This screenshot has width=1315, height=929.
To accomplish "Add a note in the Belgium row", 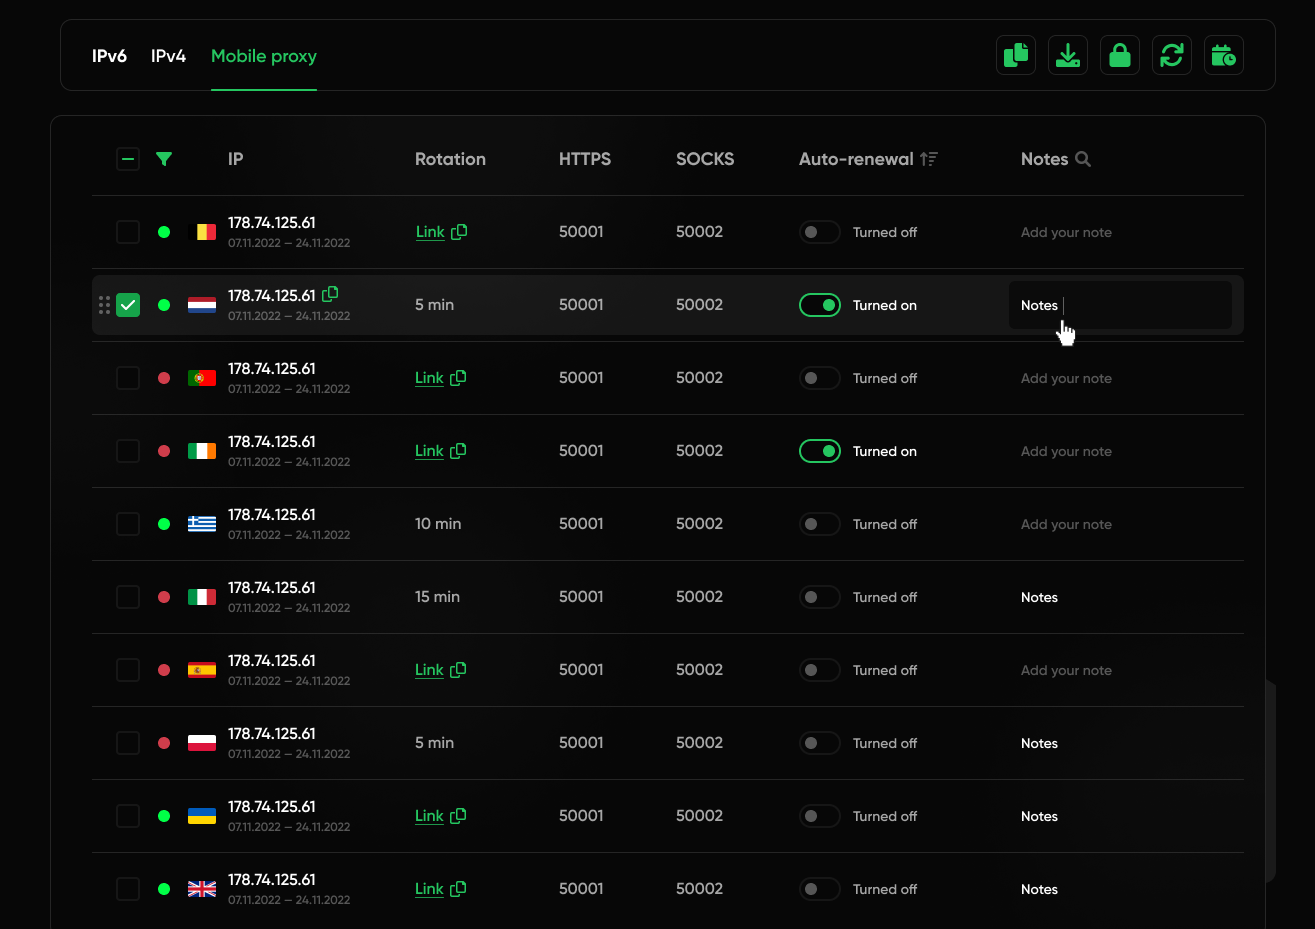I will pyautogui.click(x=1066, y=232).
